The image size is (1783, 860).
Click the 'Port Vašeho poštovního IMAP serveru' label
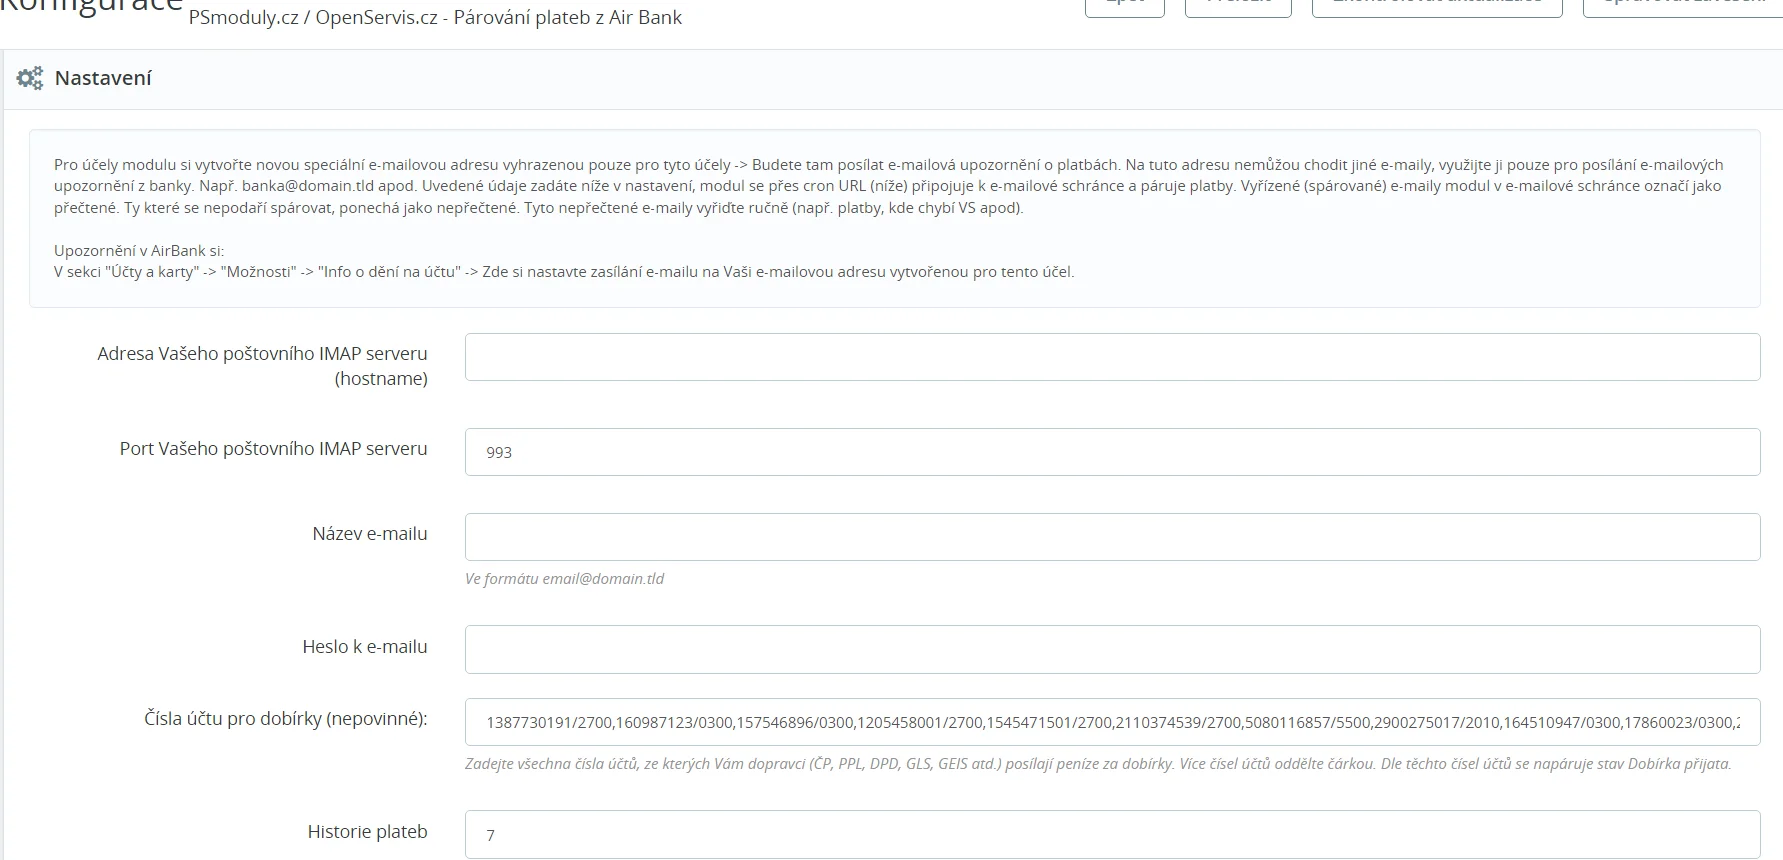273,448
